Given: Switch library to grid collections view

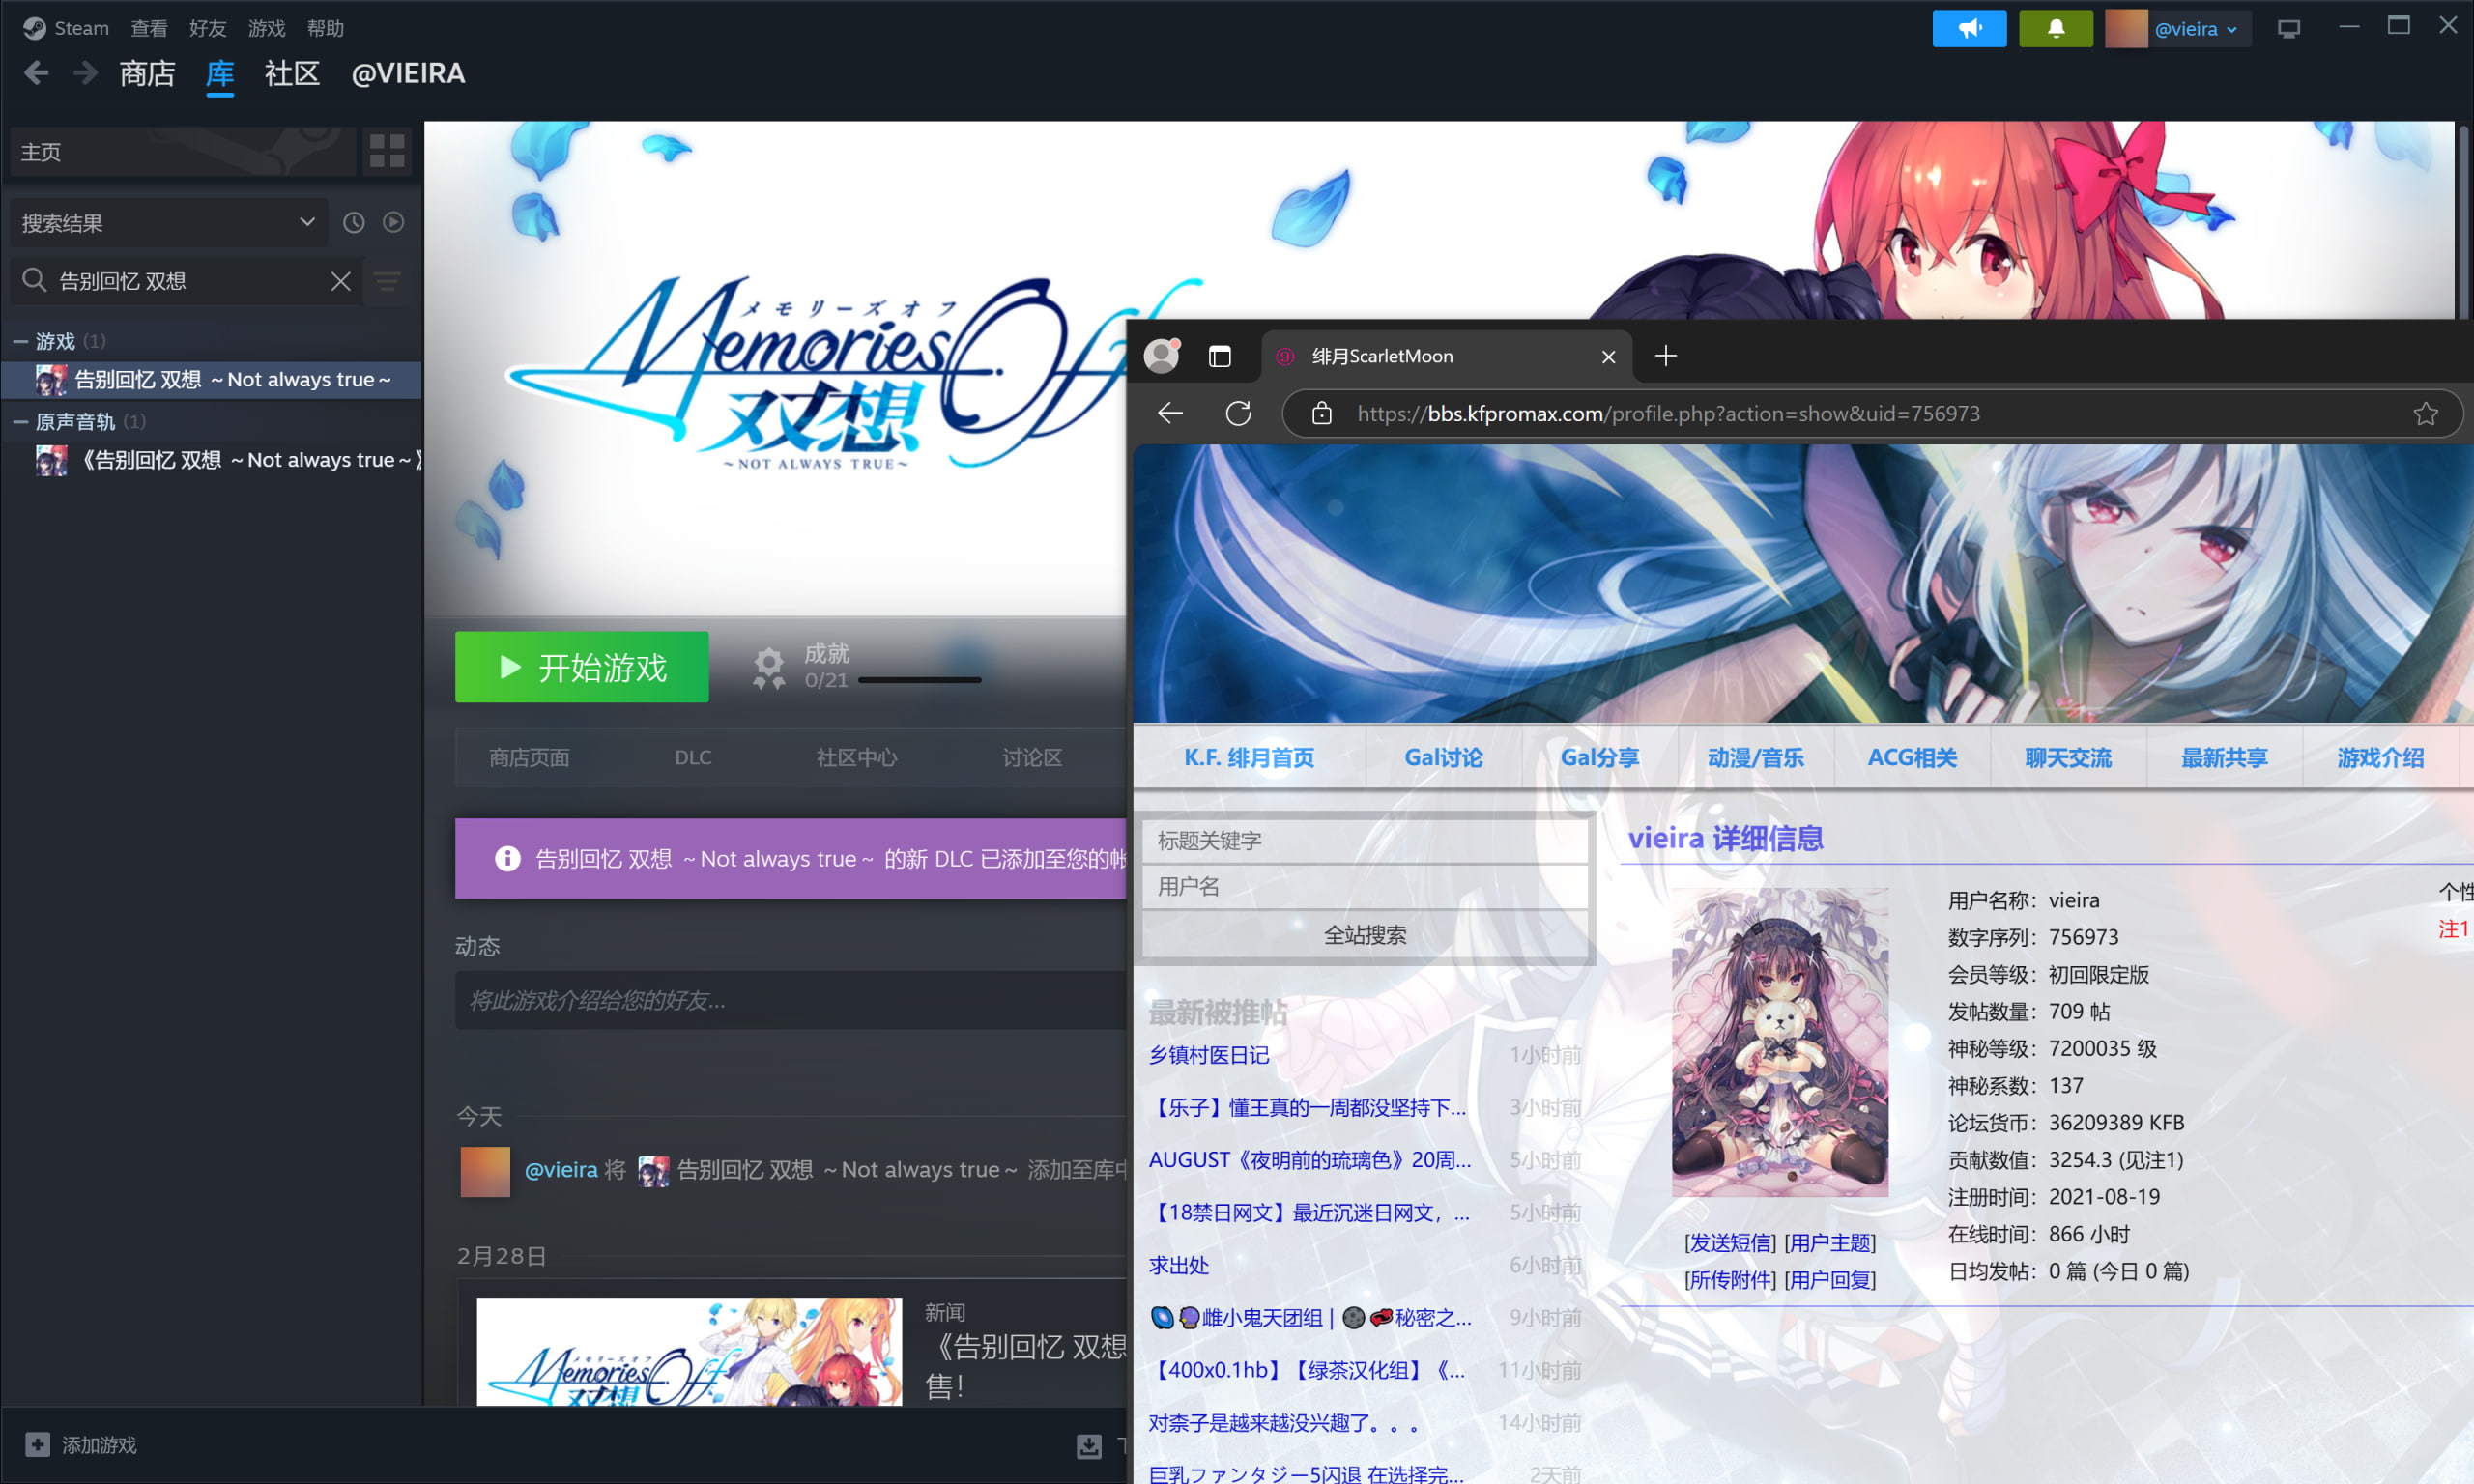Looking at the screenshot, I should 387,151.
